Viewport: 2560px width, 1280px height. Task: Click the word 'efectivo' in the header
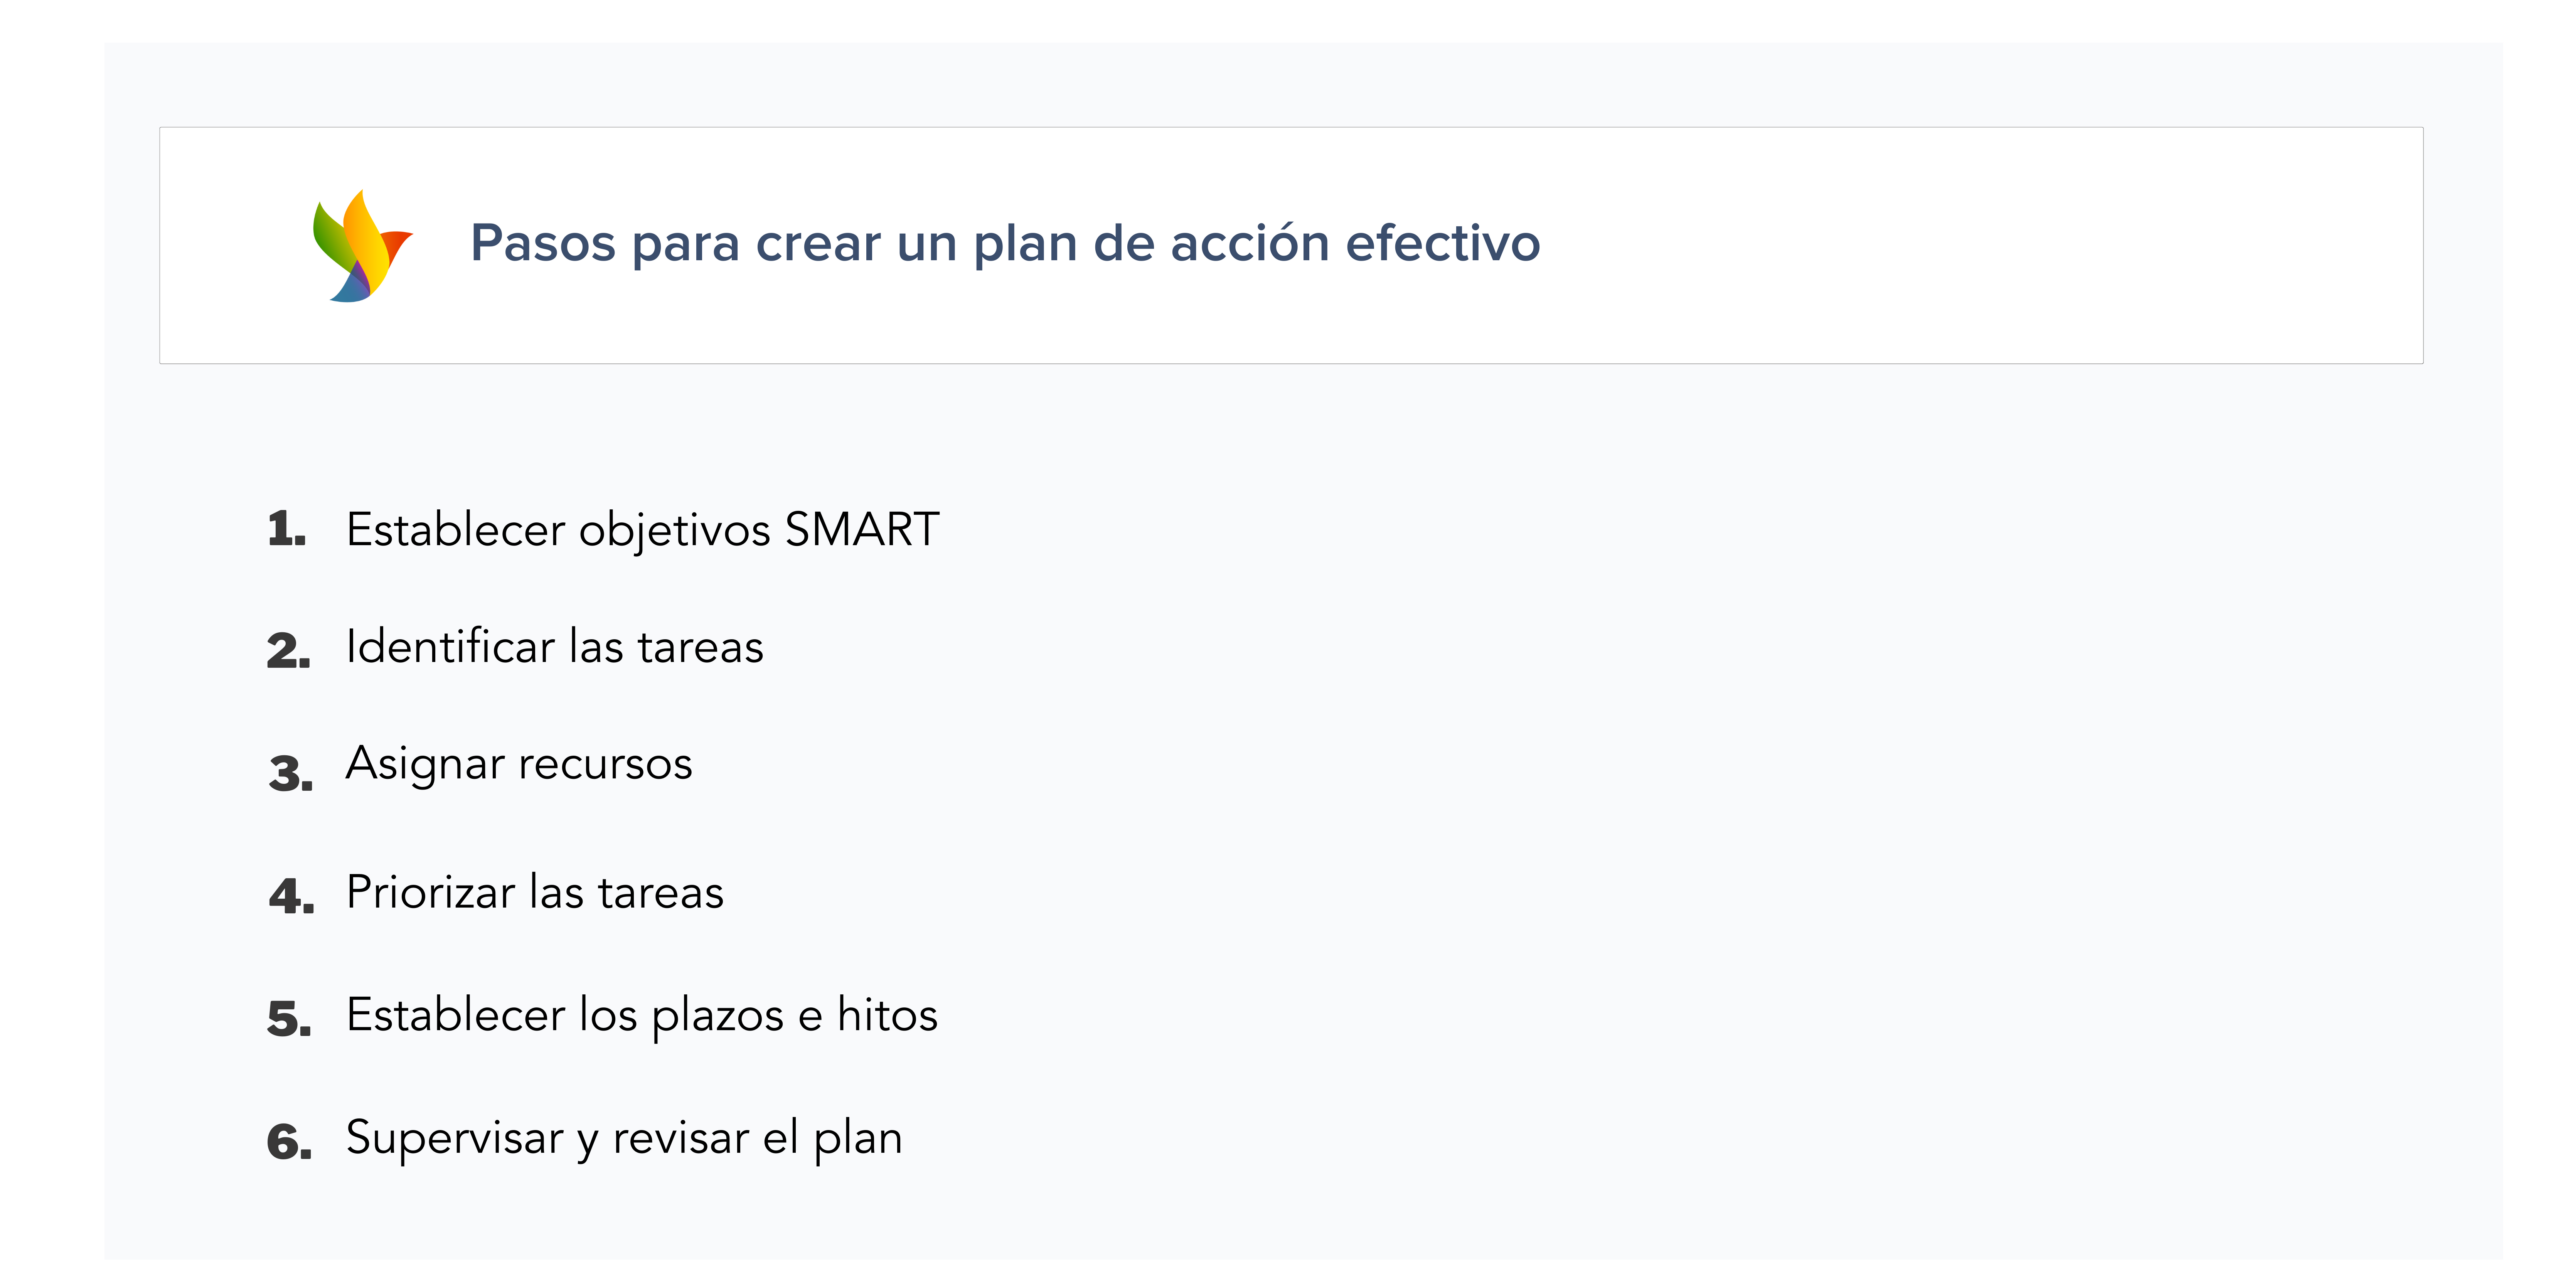[x=1442, y=243]
